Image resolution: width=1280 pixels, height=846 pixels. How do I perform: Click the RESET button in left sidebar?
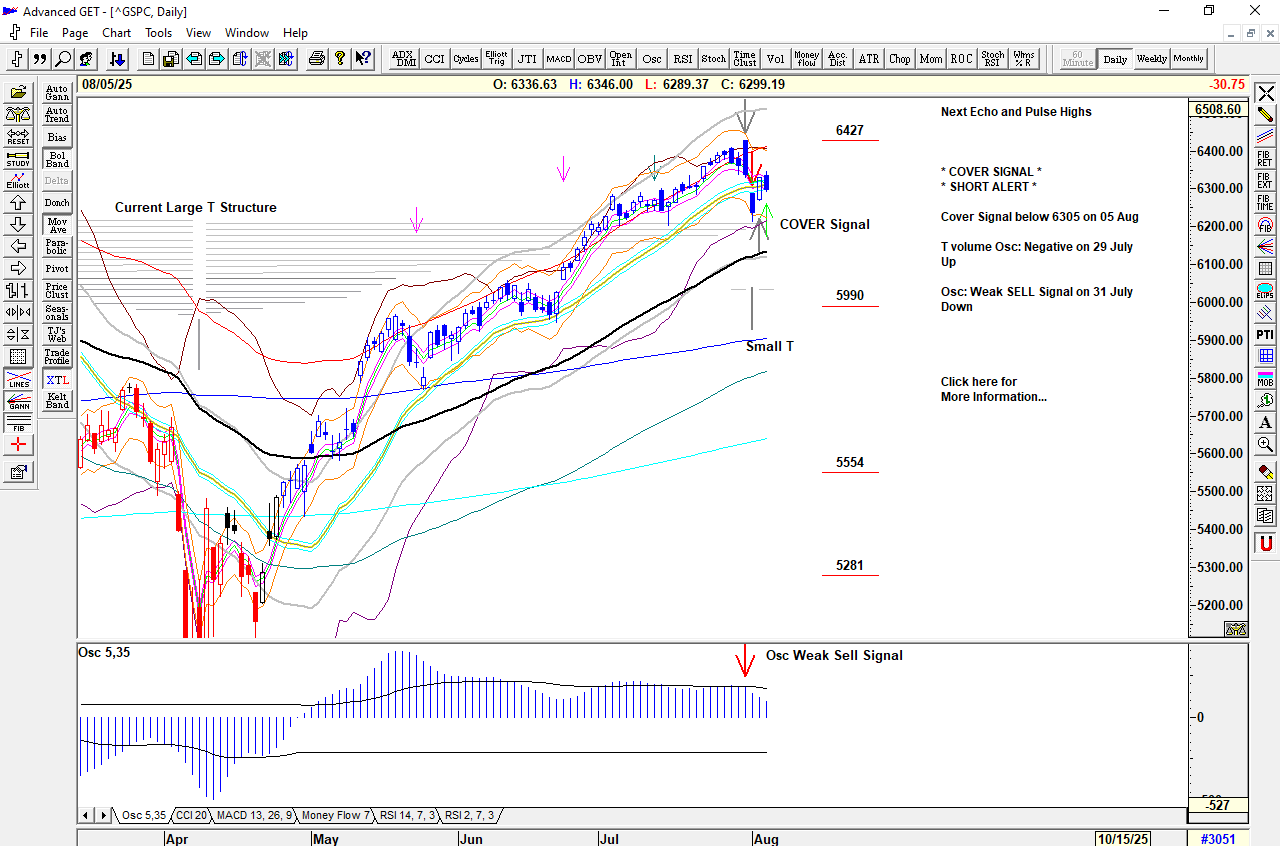18,136
